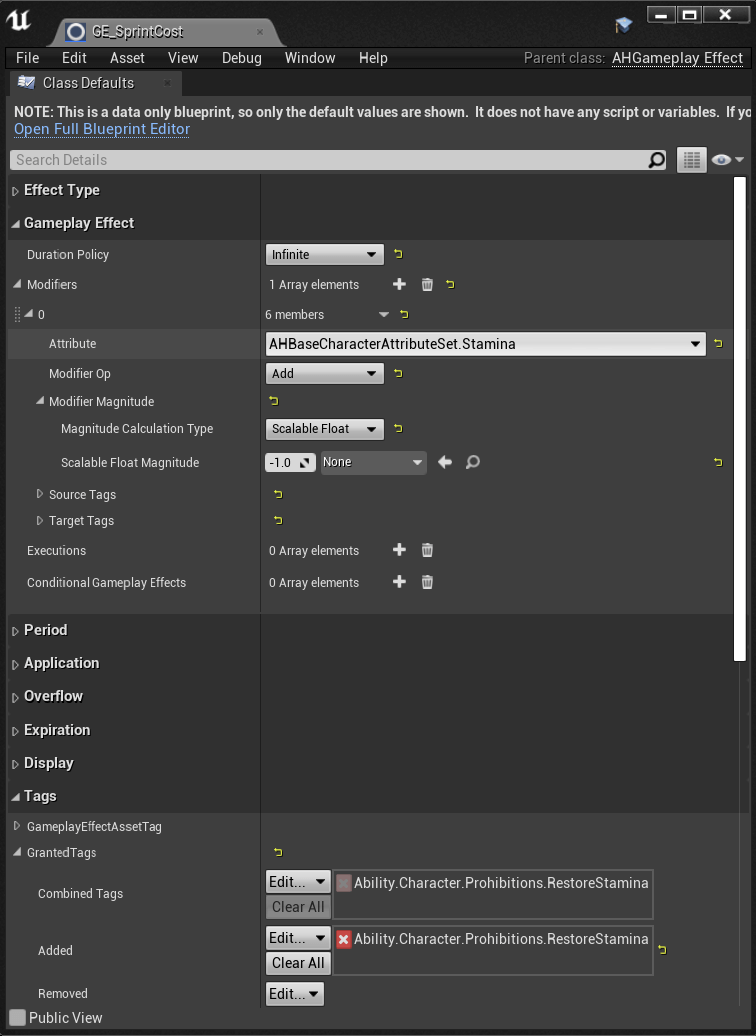Open the Asset menu
This screenshot has height=1036, width=756.
(x=127, y=58)
